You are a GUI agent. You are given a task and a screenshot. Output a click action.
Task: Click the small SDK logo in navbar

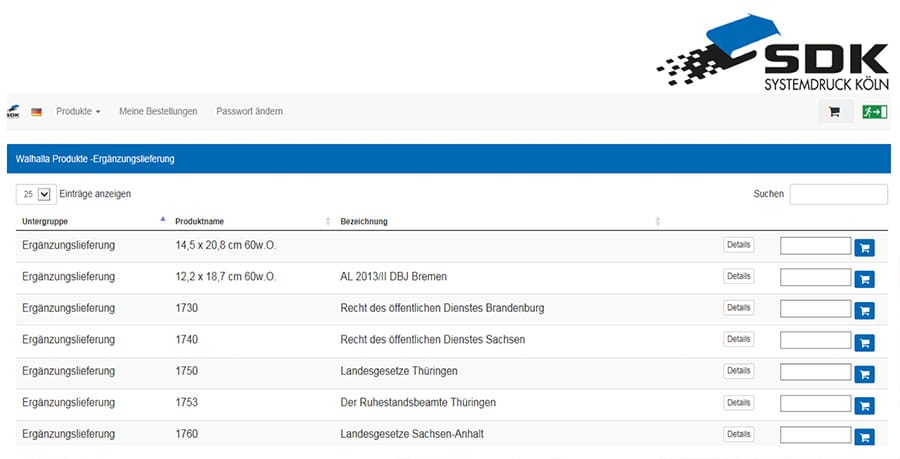point(13,111)
